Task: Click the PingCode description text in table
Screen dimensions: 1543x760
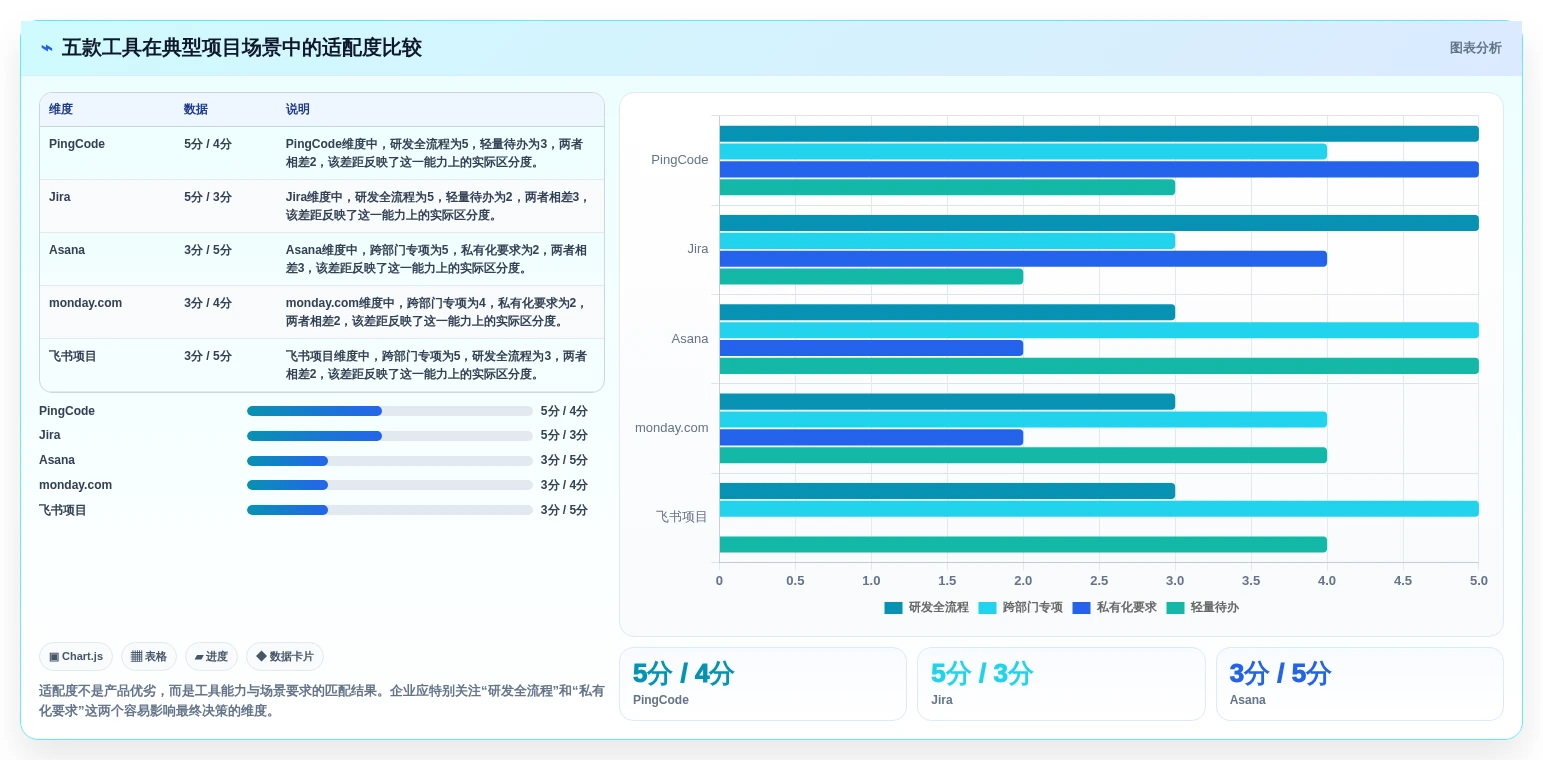Action: coord(434,153)
